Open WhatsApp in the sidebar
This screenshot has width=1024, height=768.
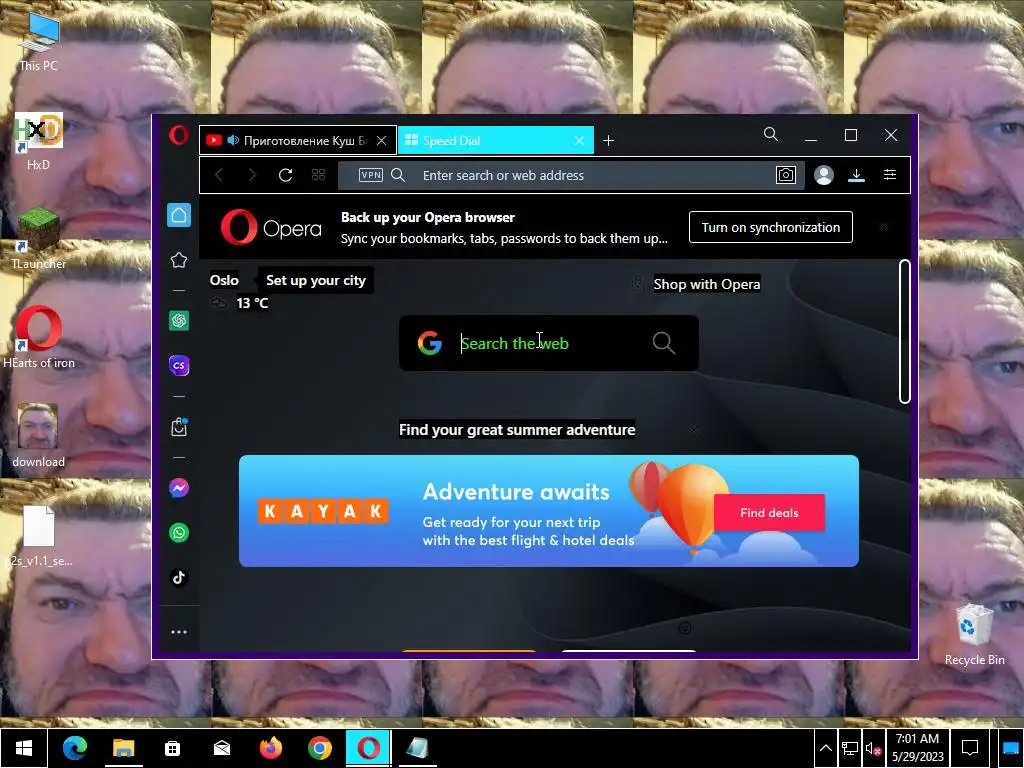click(179, 533)
